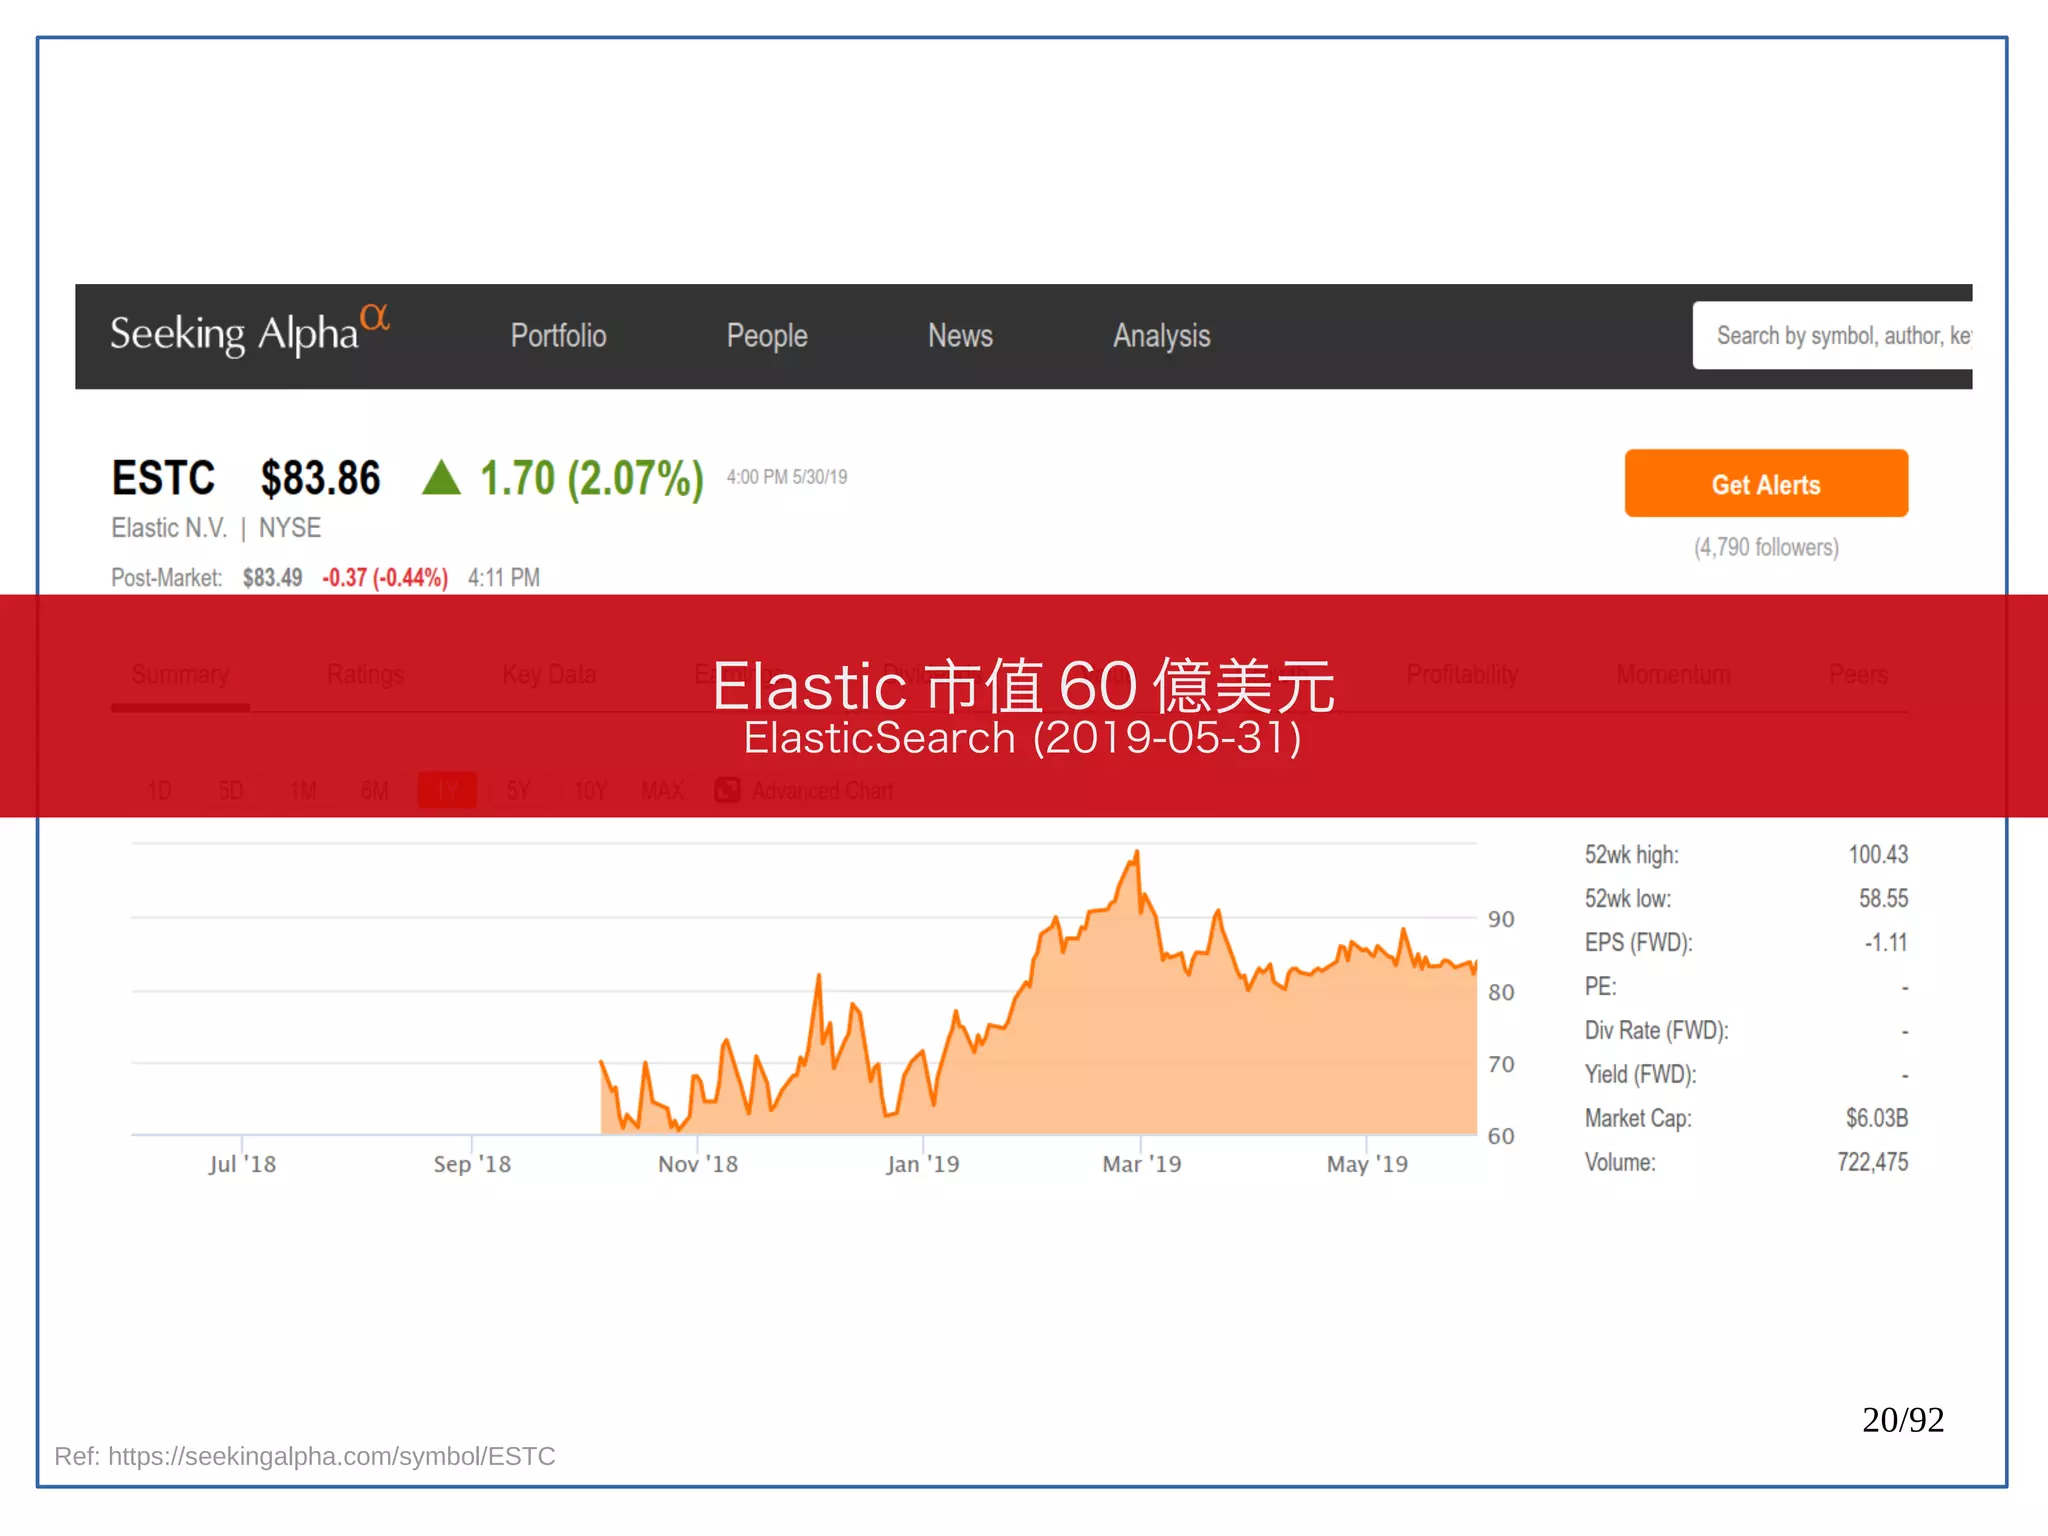Click the 4,790 followers text
The height and width of the screenshot is (1536, 2048).
1766,548
